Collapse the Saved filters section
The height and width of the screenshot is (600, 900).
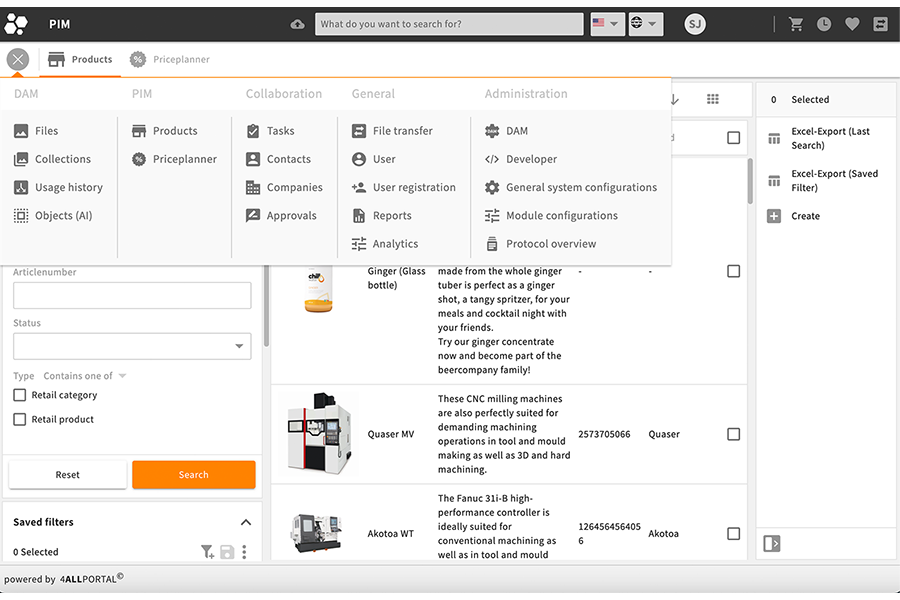[246, 522]
